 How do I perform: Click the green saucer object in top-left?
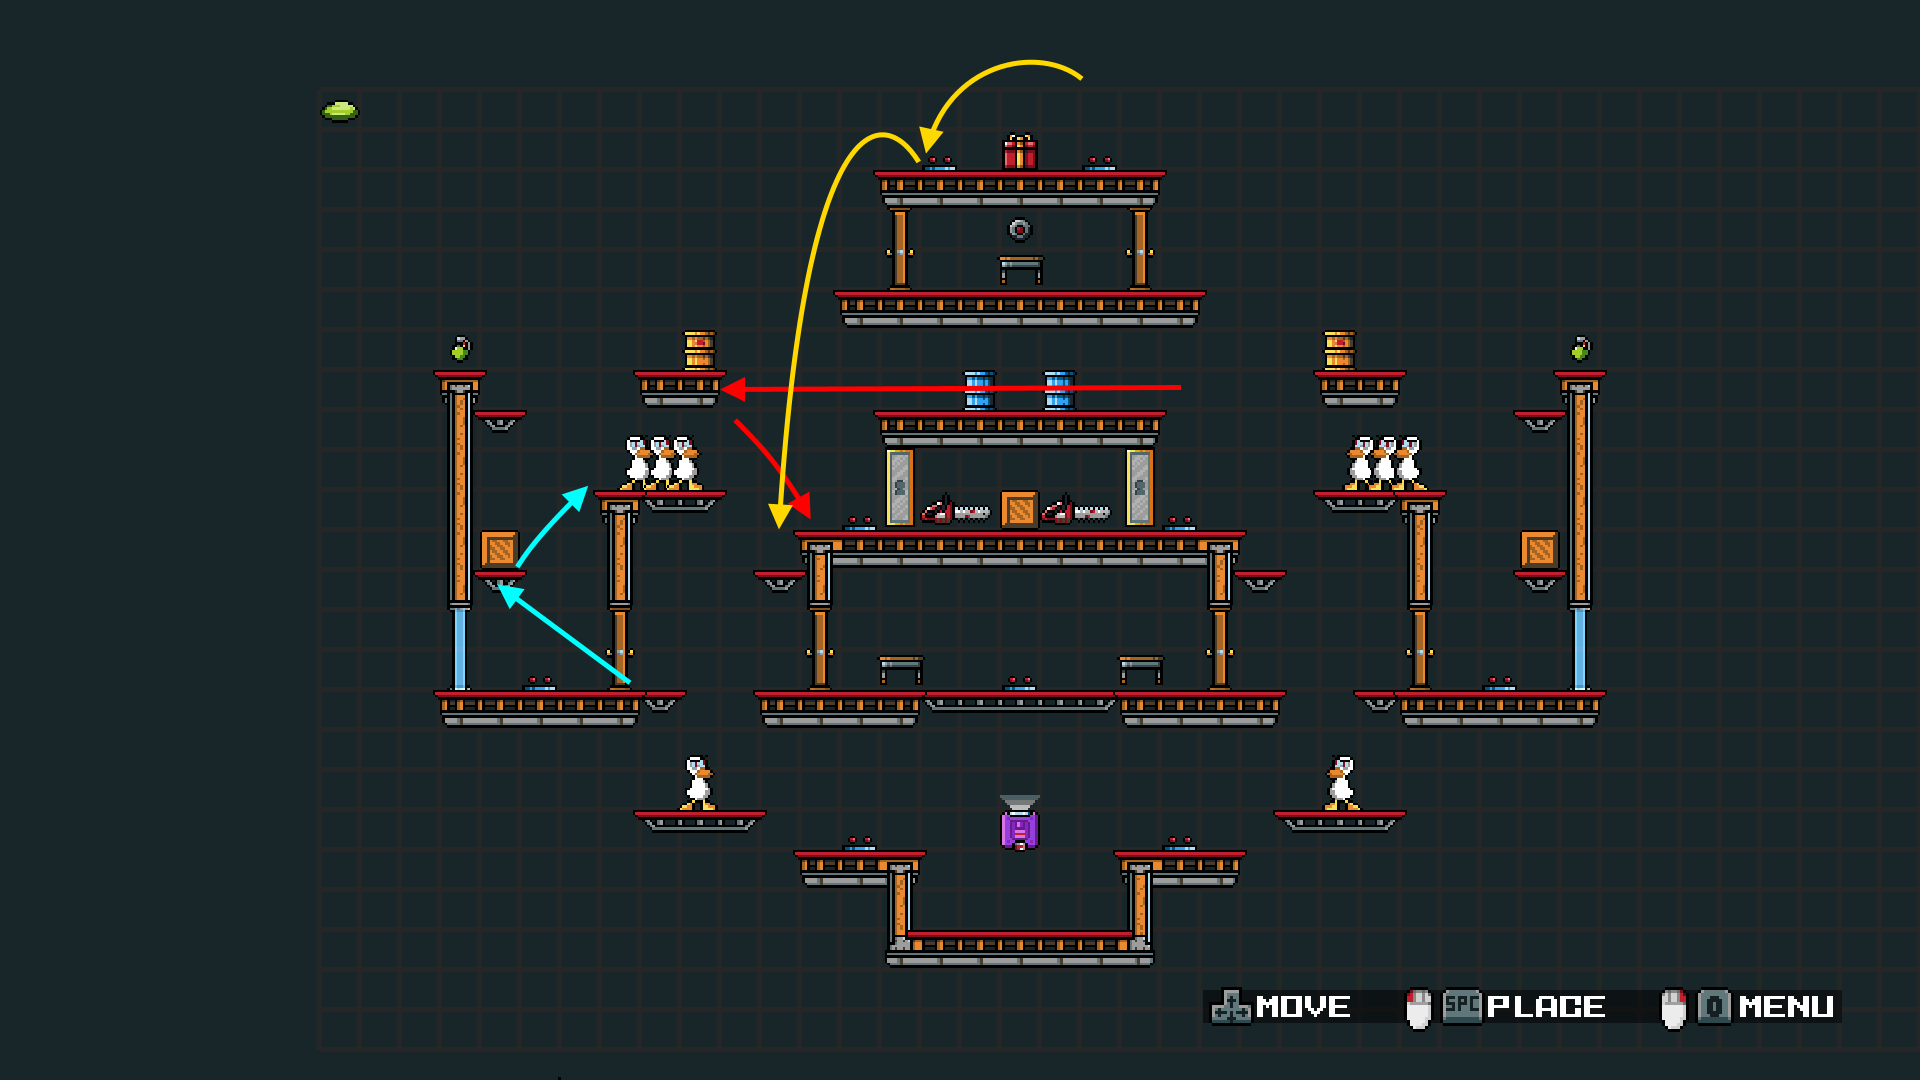[x=339, y=111]
